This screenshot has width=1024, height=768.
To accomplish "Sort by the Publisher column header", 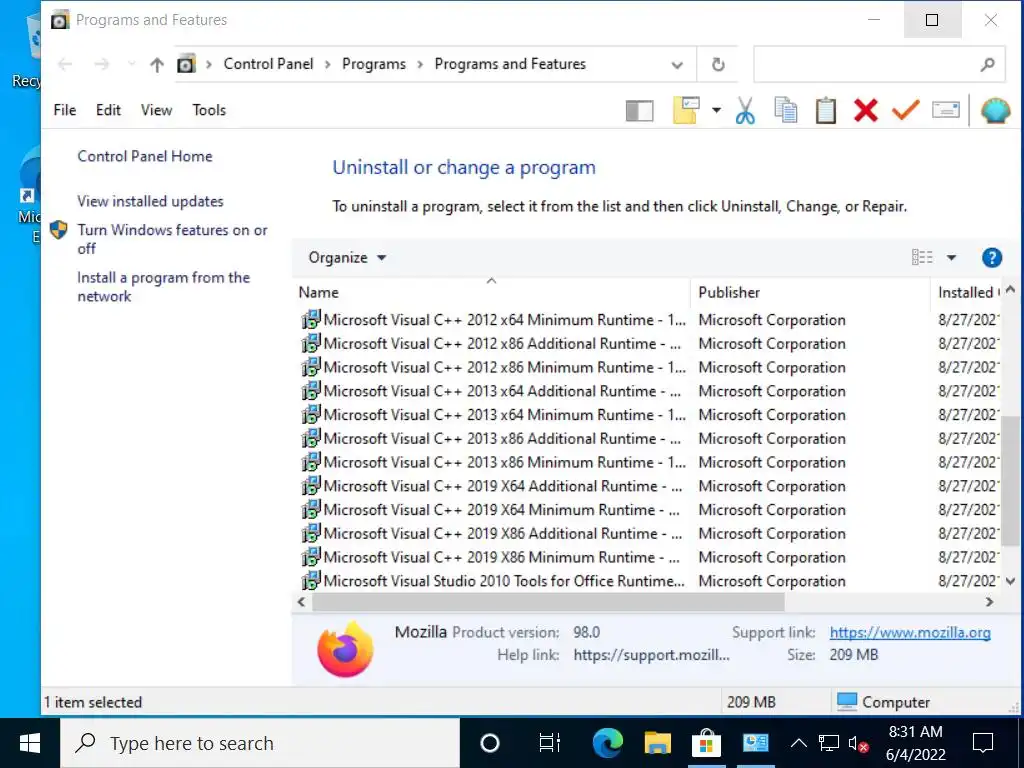I will [810, 293].
